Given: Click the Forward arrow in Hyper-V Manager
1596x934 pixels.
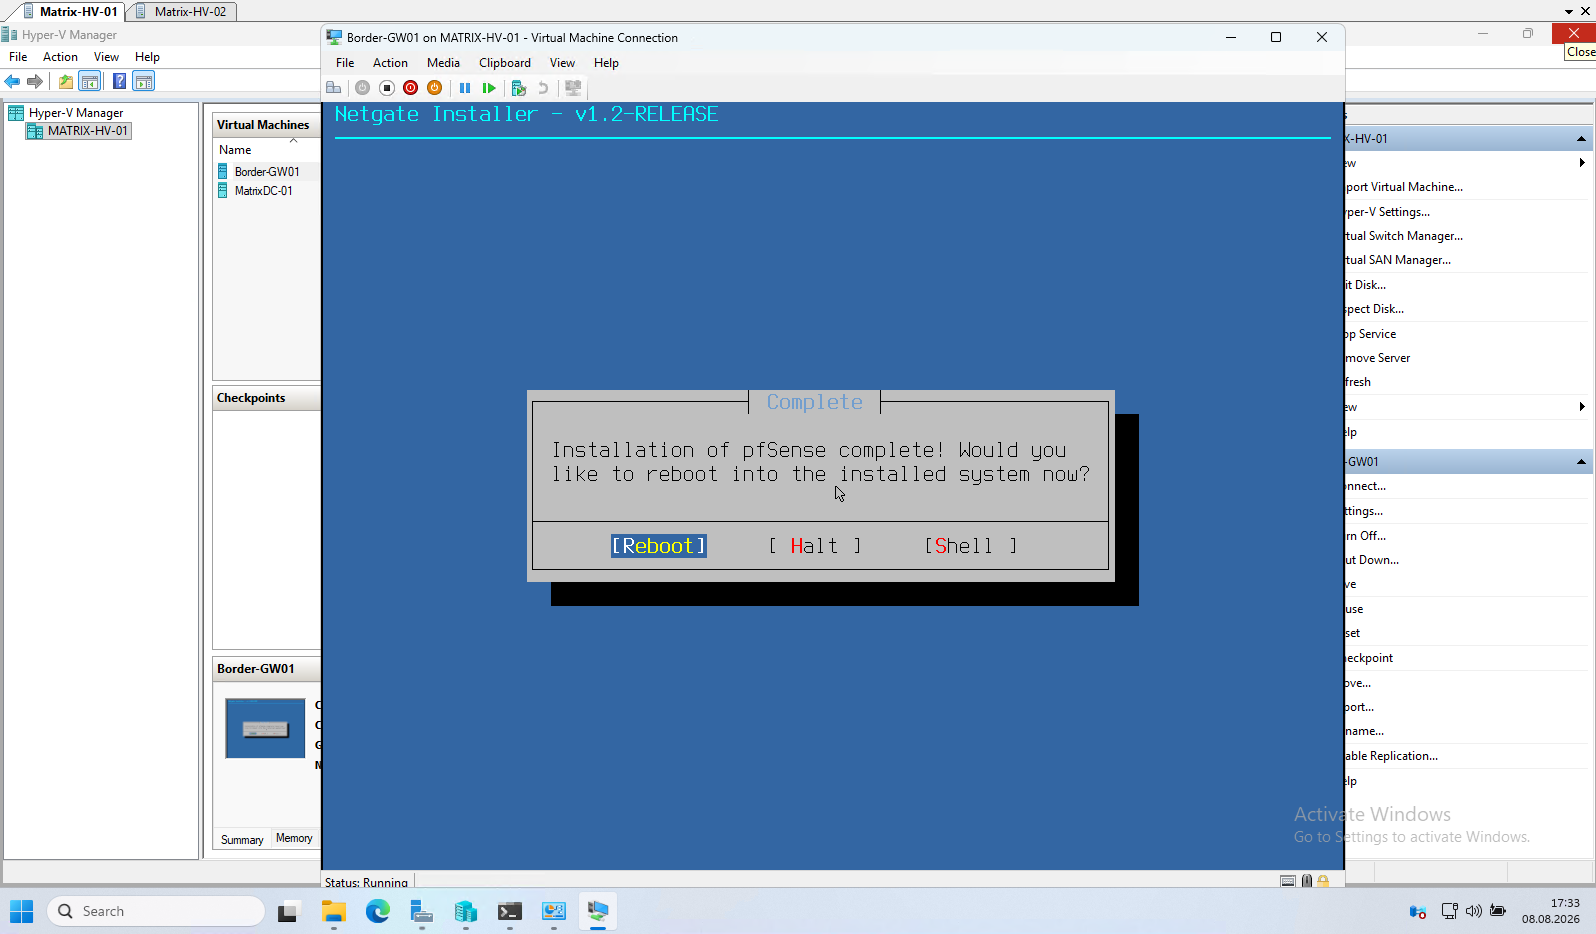Looking at the screenshot, I should (x=35, y=81).
